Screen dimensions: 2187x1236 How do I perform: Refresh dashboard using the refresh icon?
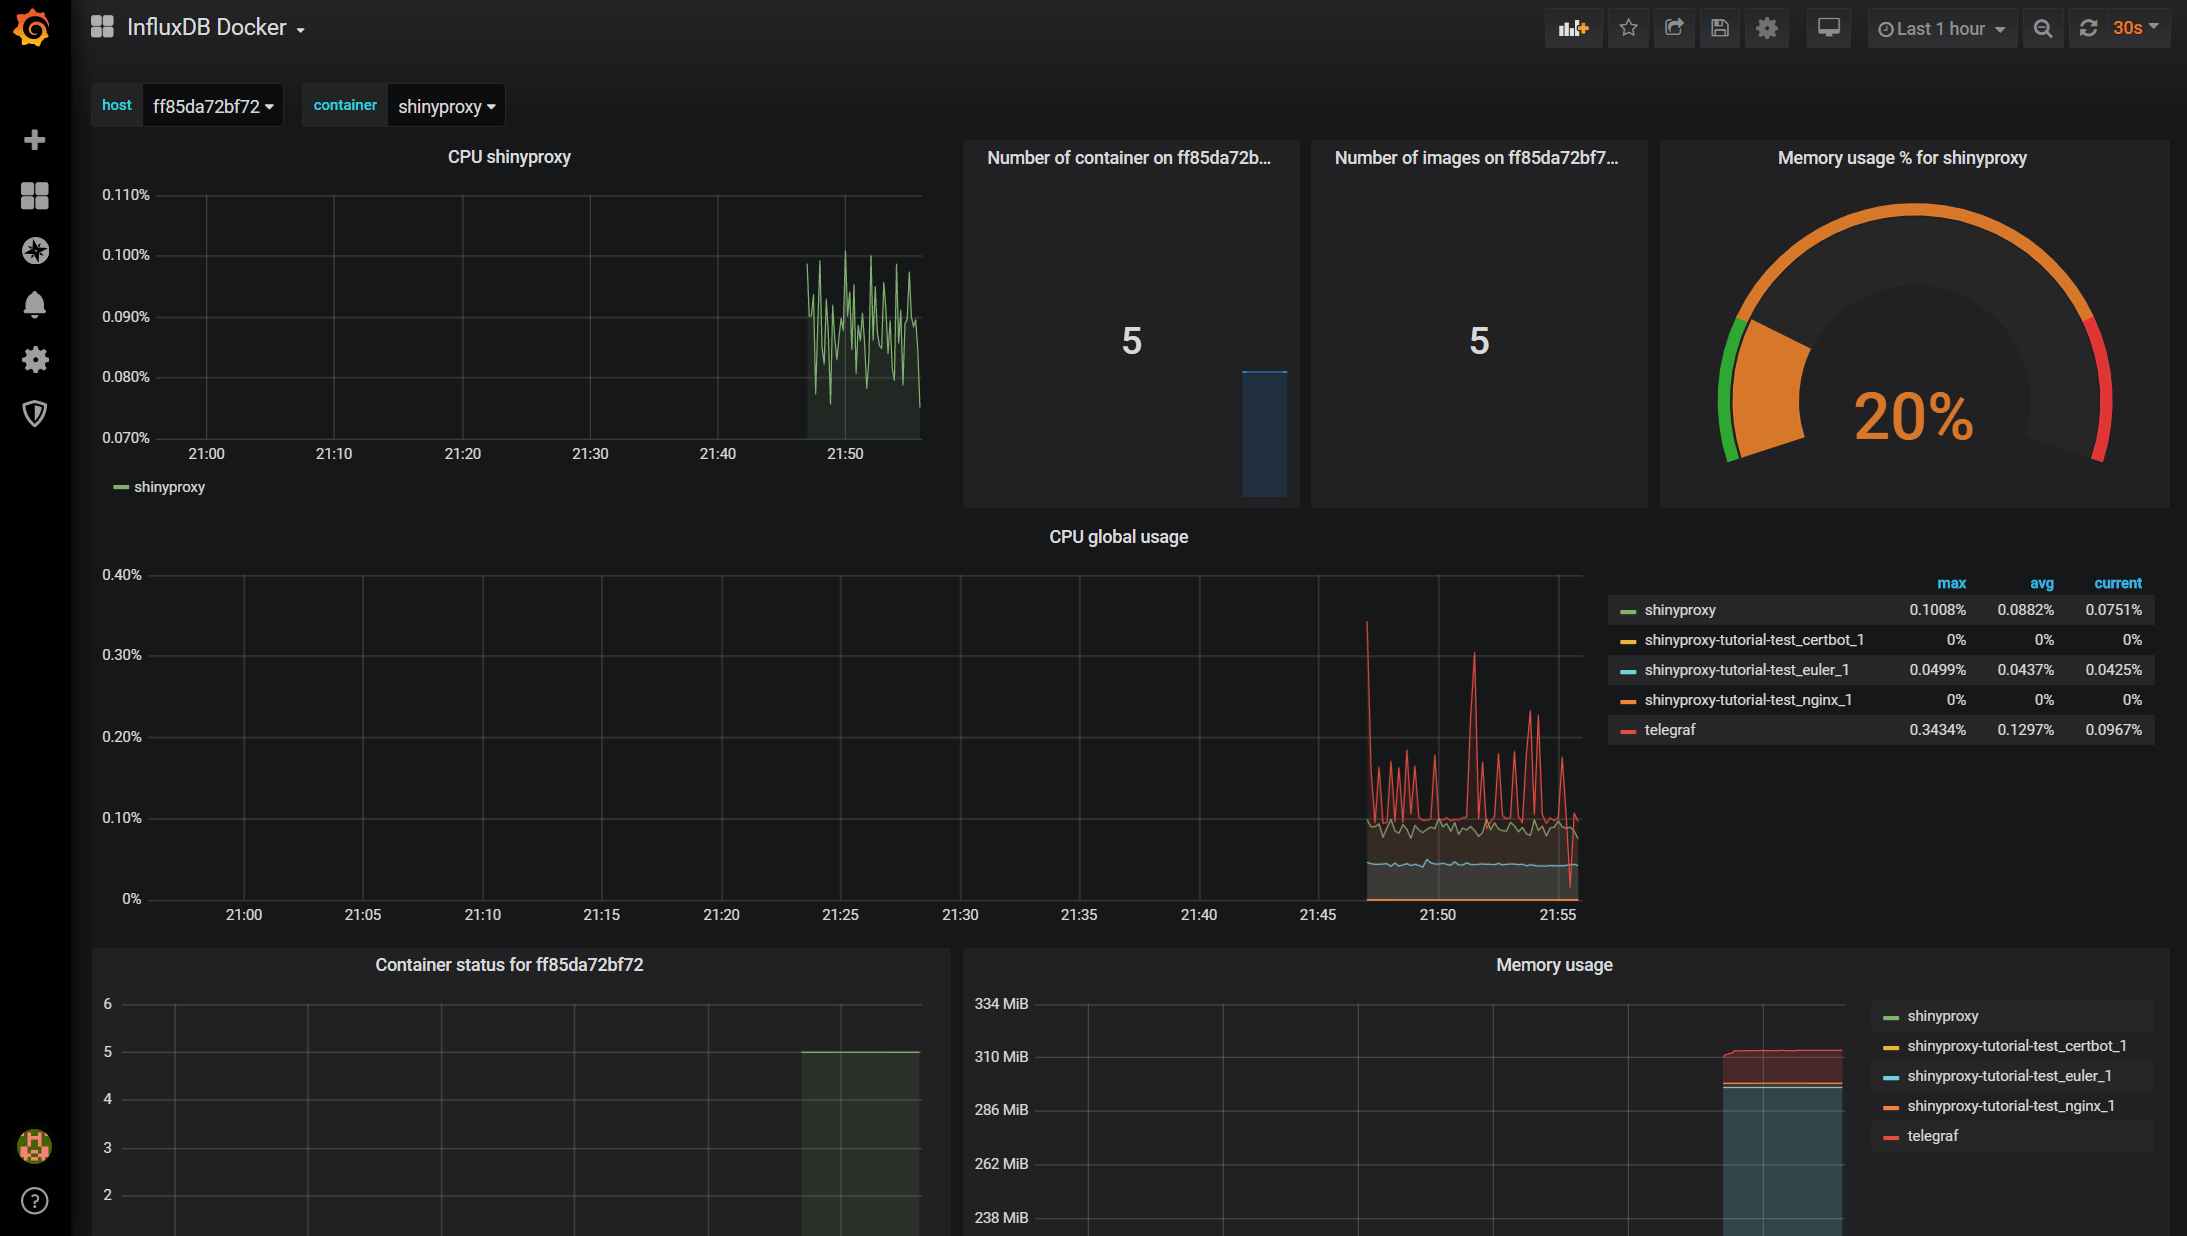click(x=2089, y=28)
